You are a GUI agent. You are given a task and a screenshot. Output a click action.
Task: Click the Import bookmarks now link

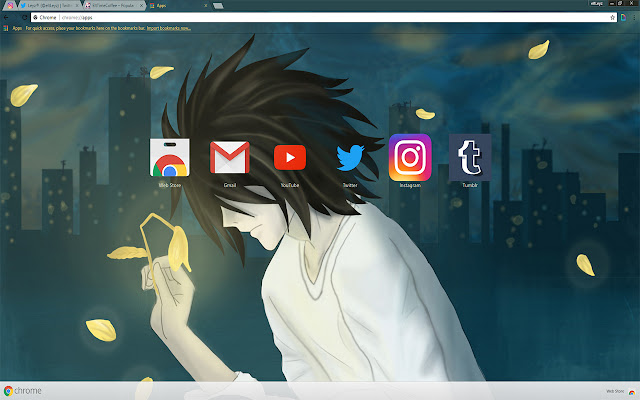[x=169, y=28]
